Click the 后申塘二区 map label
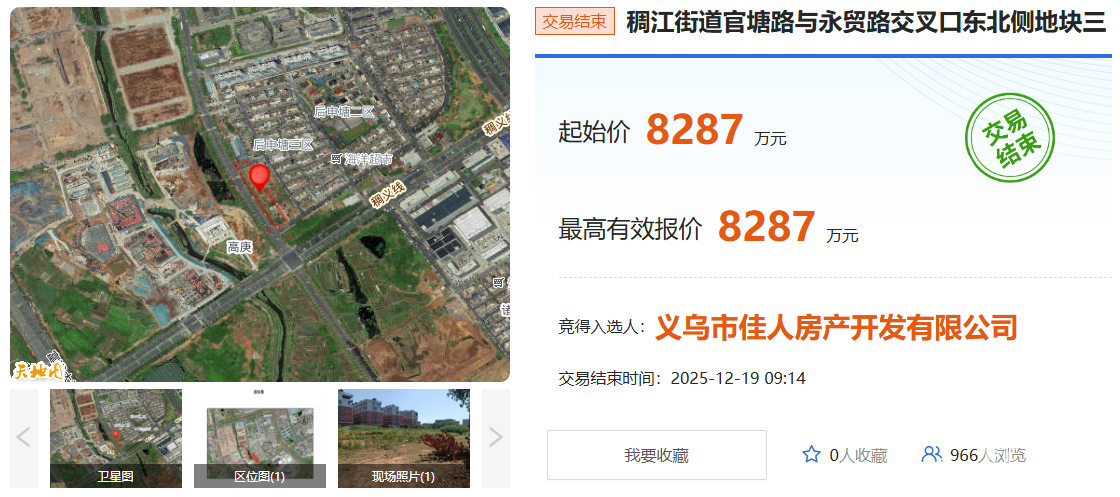1120x497 pixels. pyautogui.click(x=344, y=111)
